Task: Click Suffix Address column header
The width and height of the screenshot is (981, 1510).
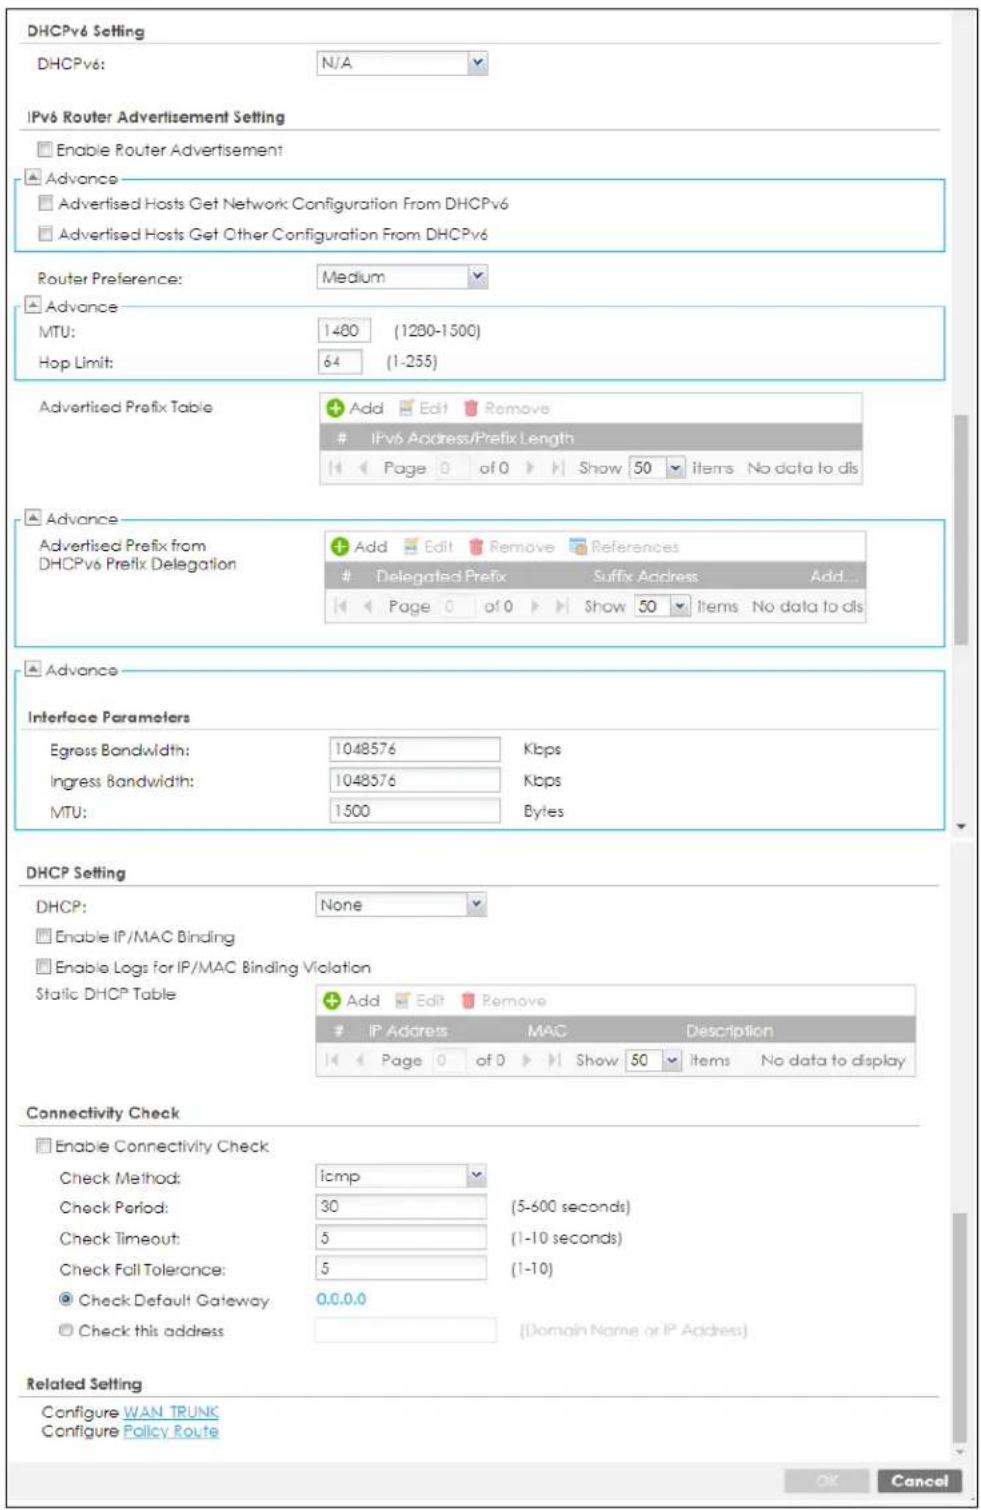Action: (x=645, y=576)
